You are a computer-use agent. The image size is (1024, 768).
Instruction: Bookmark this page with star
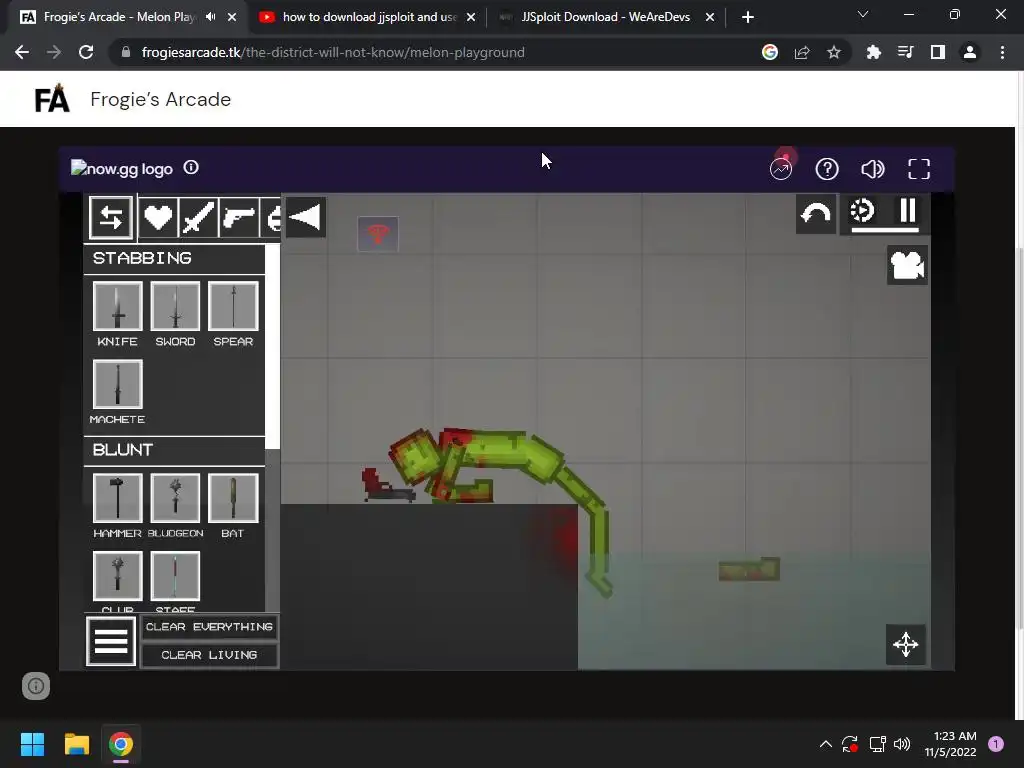click(834, 52)
